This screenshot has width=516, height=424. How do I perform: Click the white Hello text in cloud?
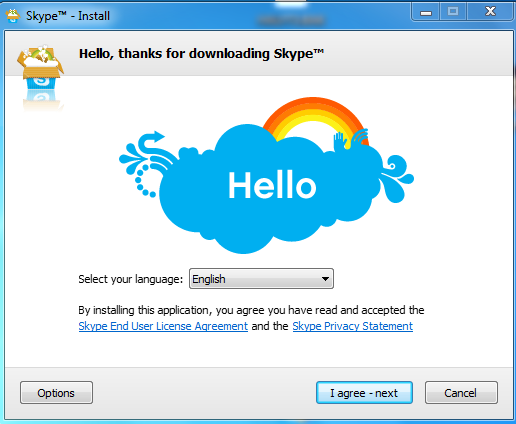272,185
